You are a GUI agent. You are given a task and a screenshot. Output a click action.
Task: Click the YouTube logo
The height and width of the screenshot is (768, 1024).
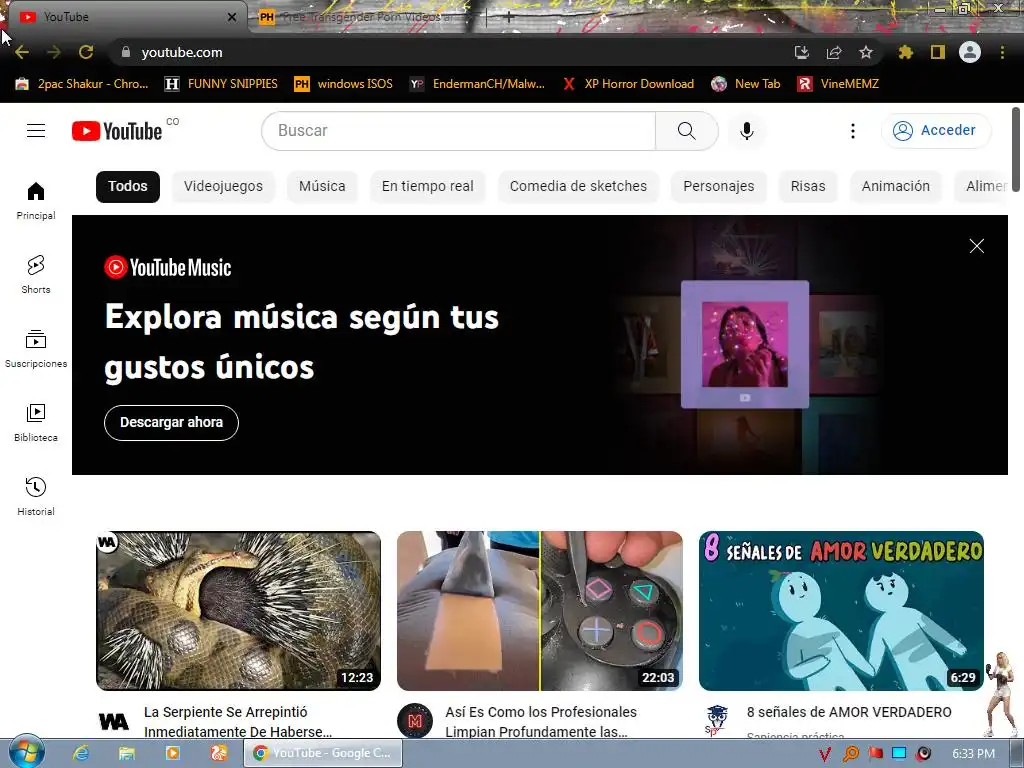[x=117, y=131]
